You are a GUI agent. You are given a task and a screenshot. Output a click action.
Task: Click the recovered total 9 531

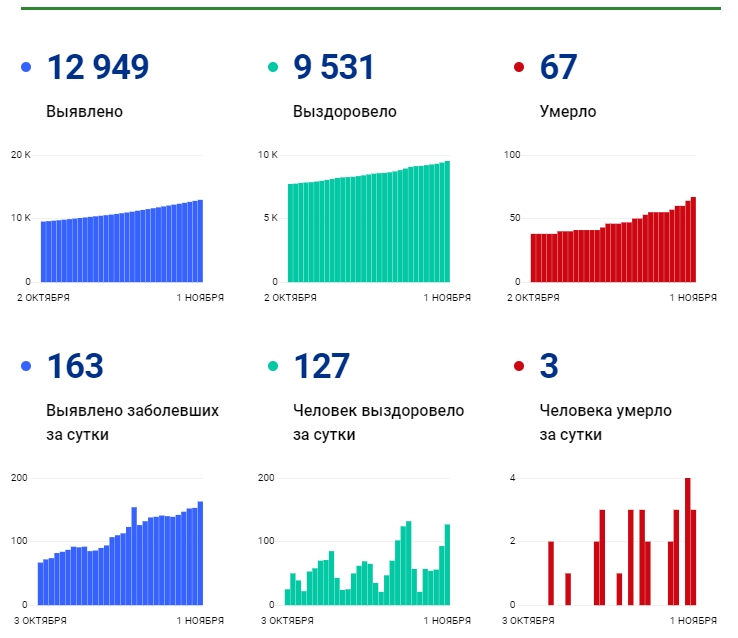coord(334,67)
